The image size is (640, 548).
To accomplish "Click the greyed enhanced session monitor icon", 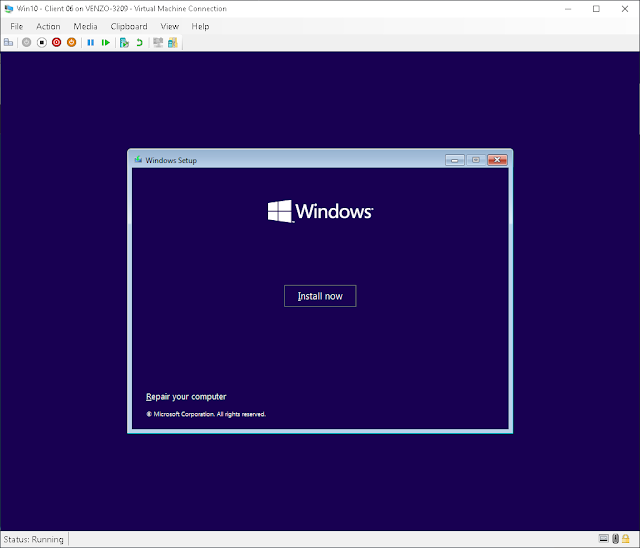I will [x=158, y=42].
